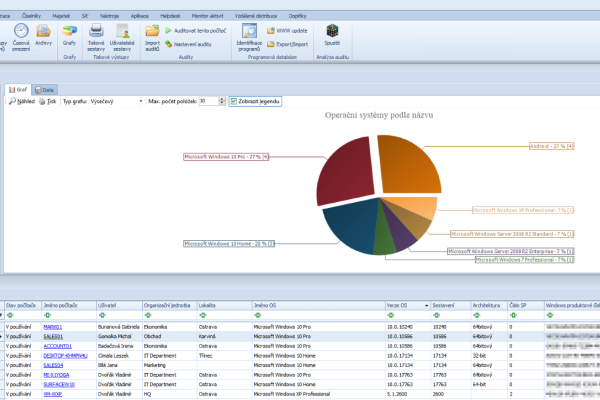Open the Import auditů folder icon
The height and width of the screenshot is (400, 600).
click(152, 31)
